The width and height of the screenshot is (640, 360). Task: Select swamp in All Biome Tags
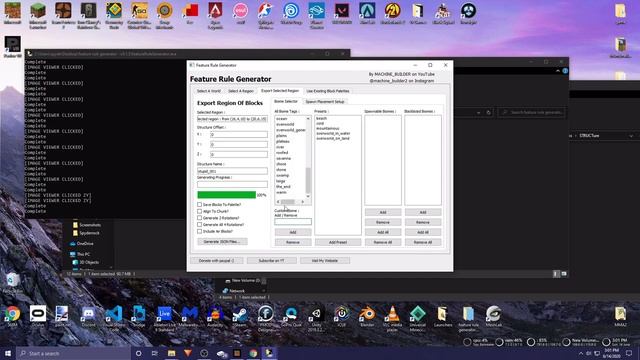282,176
